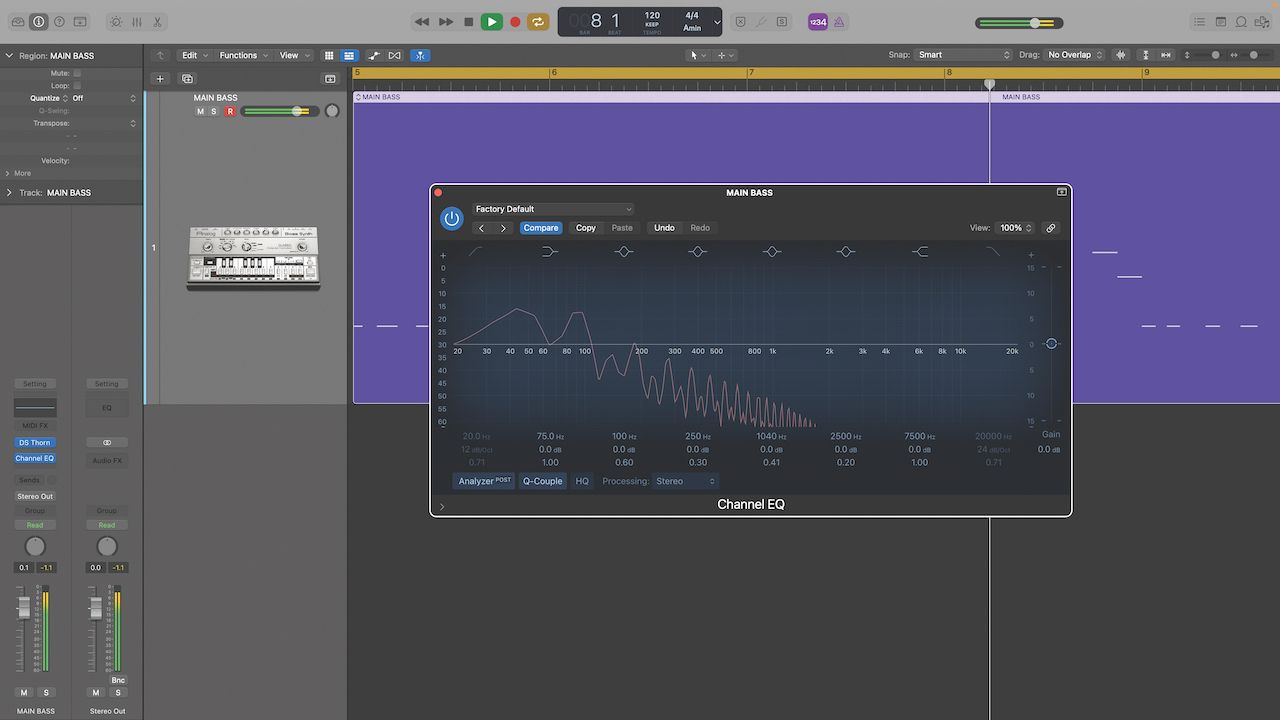Click the green Play button in transport
This screenshot has width=1280, height=720.
pyautogui.click(x=491, y=22)
